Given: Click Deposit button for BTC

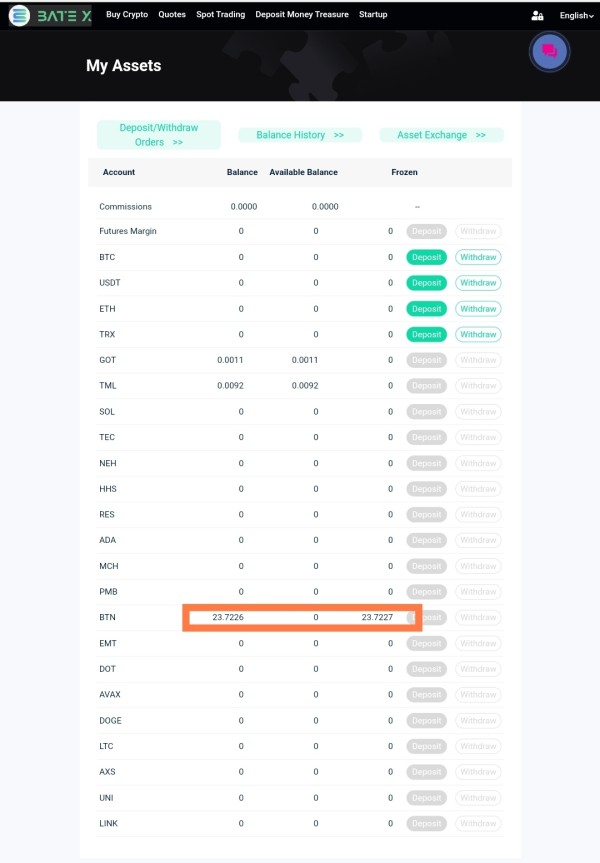Looking at the screenshot, I should (x=427, y=257).
